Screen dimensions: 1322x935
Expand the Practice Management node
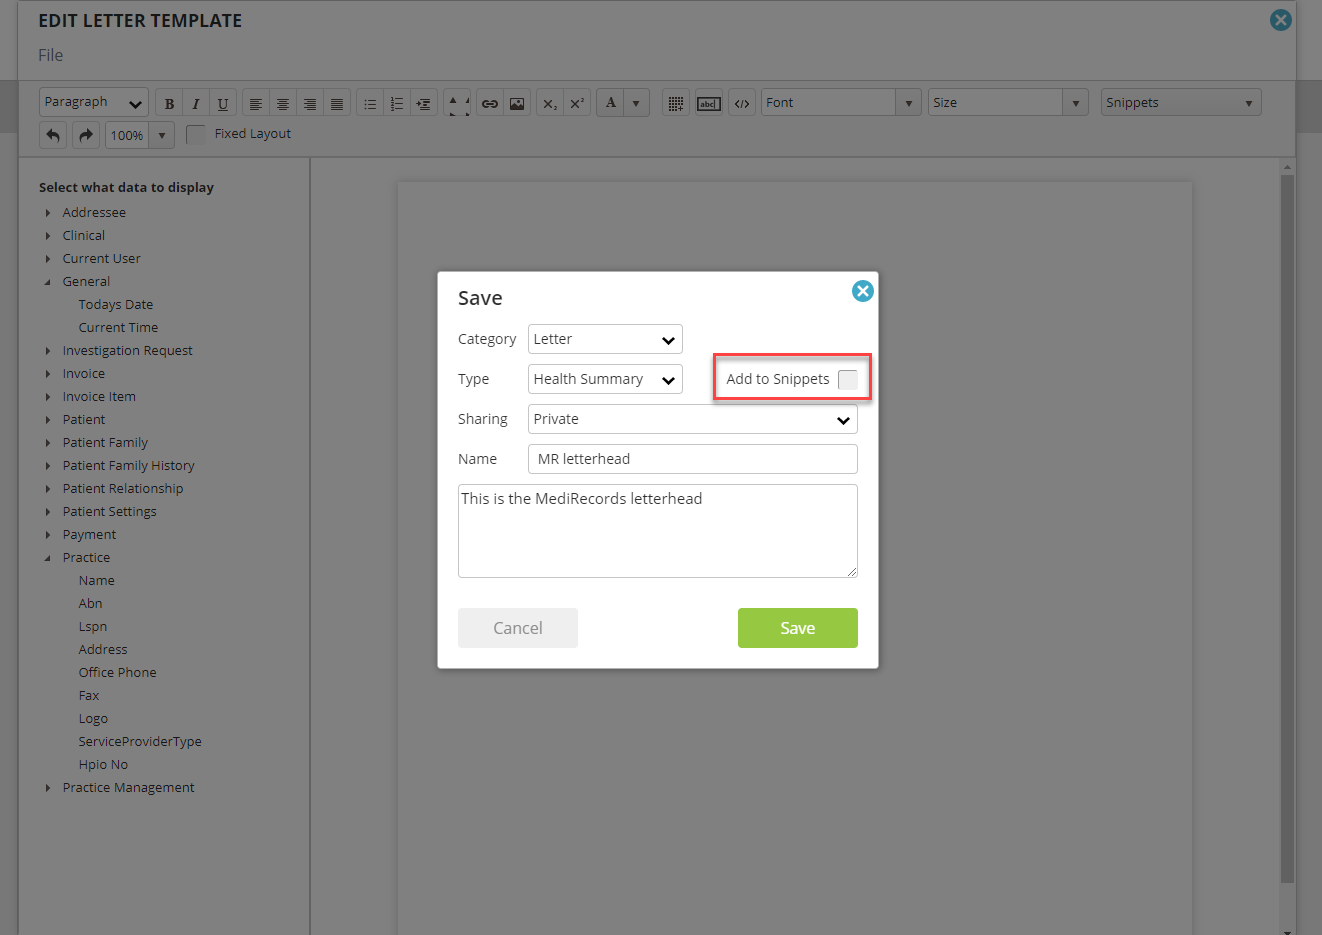(x=48, y=788)
